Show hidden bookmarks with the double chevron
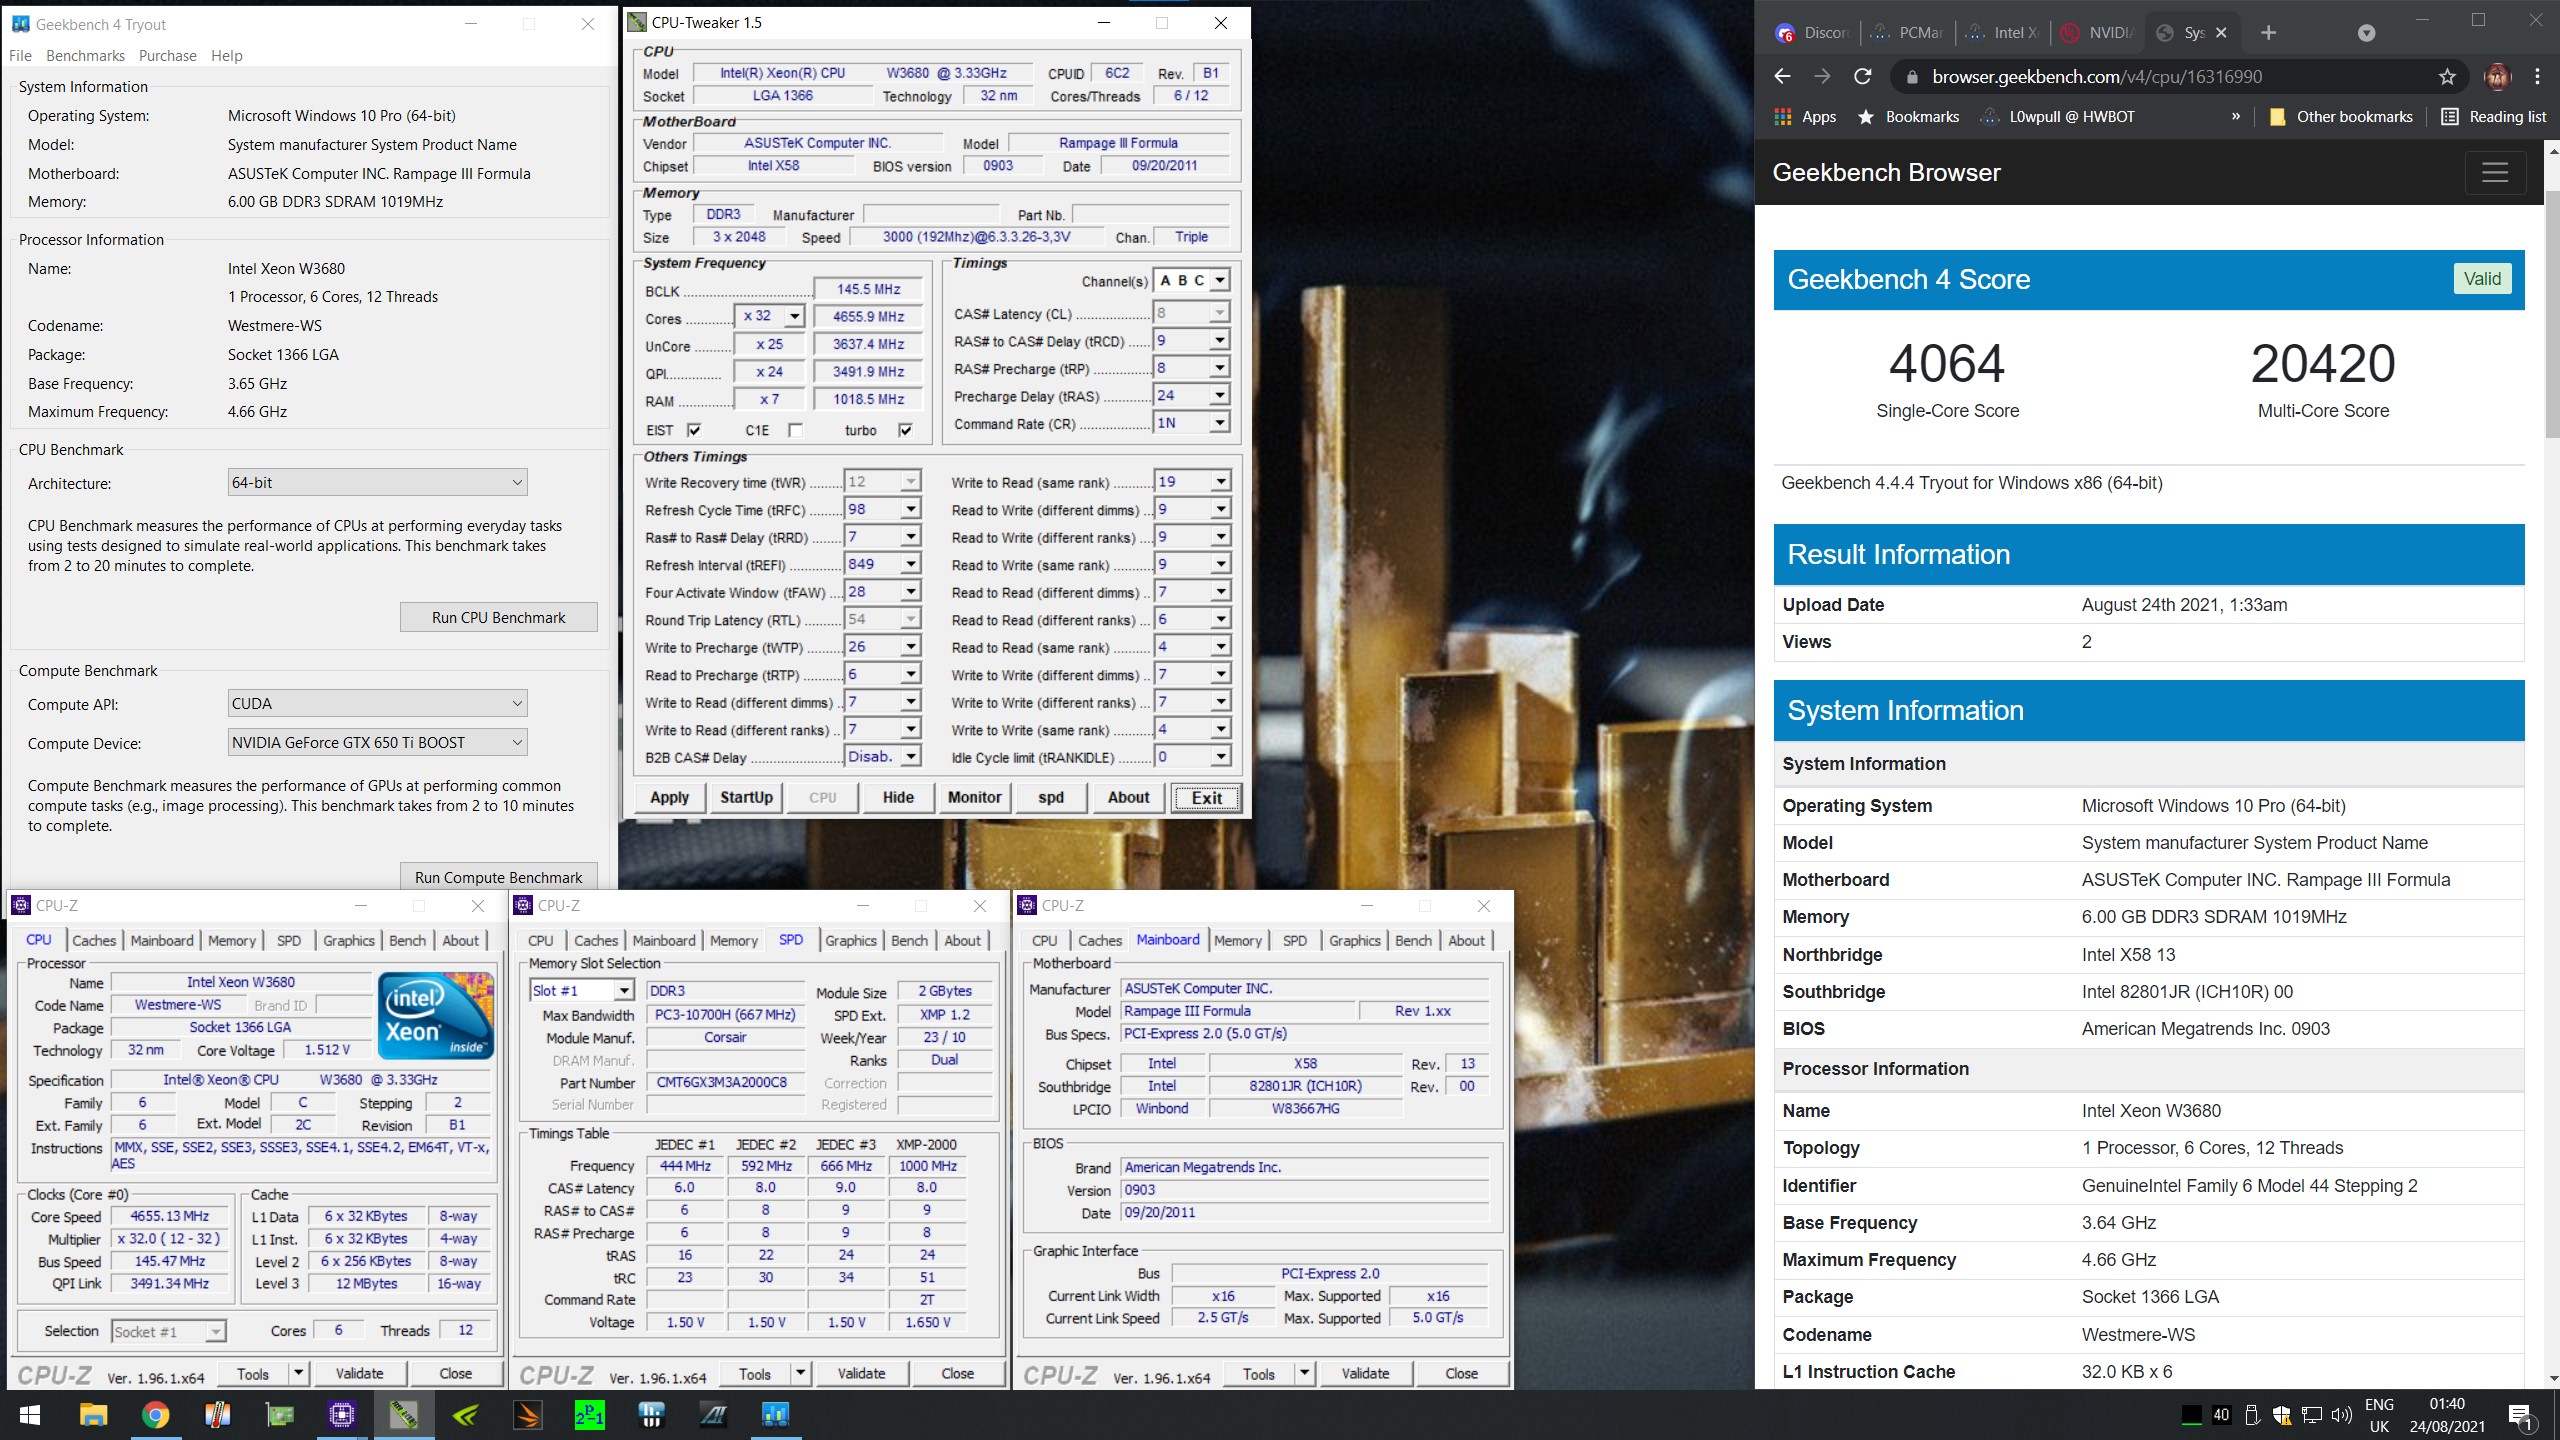The width and height of the screenshot is (2560, 1440). click(2236, 117)
